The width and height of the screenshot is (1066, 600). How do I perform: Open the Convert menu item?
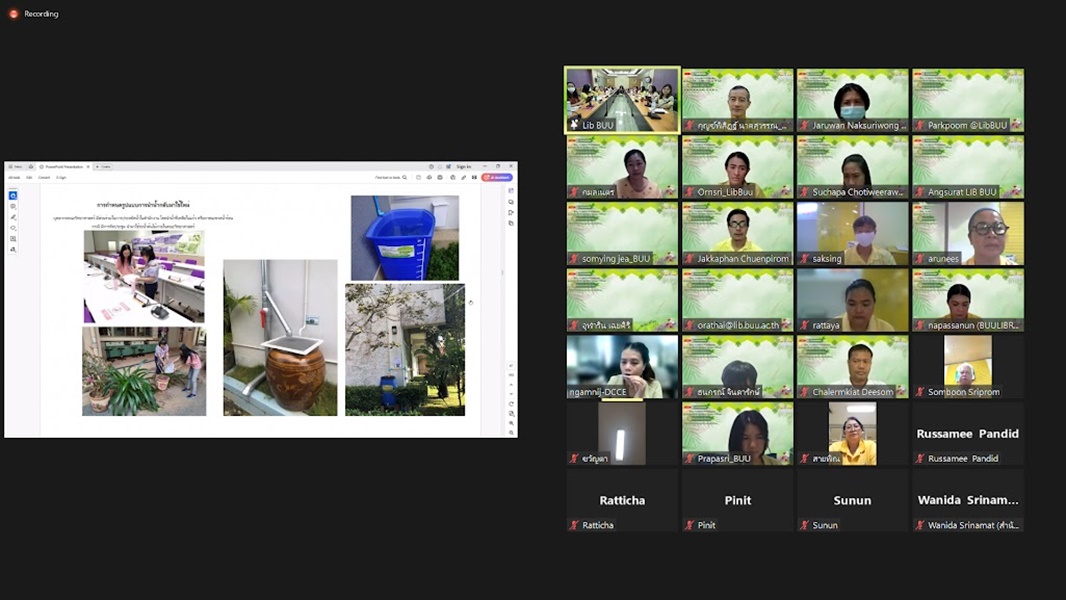(x=44, y=177)
